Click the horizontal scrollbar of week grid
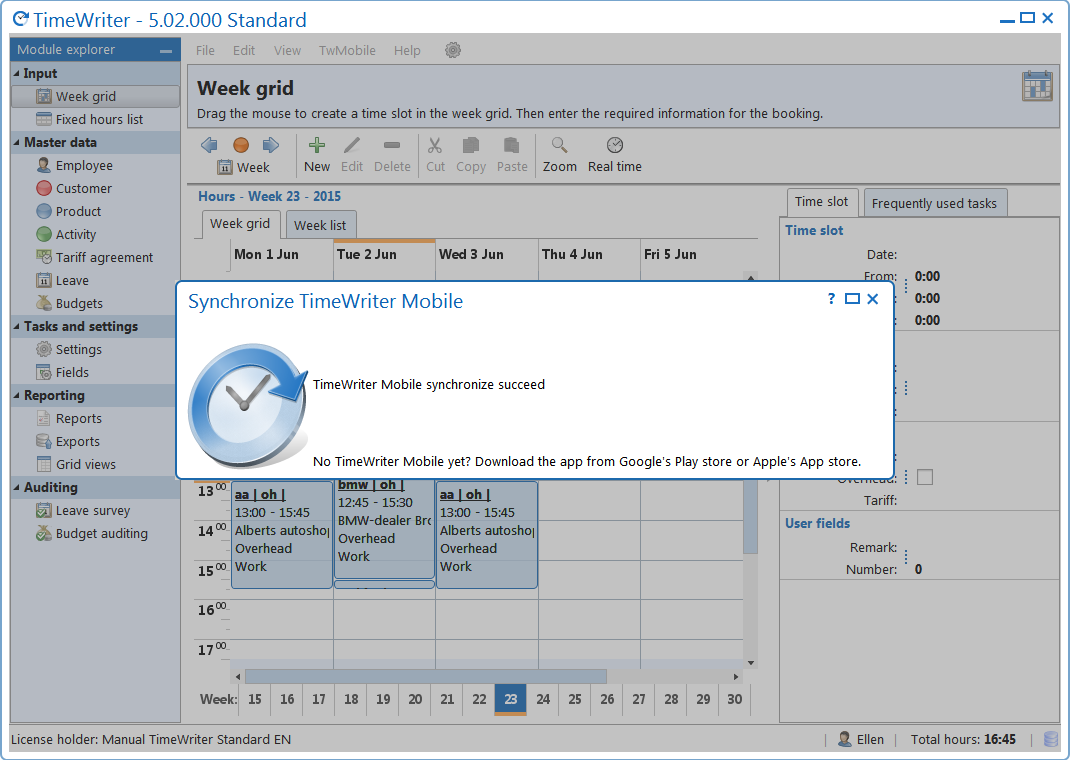The height and width of the screenshot is (760, 1070). click(x=426, y=676)
